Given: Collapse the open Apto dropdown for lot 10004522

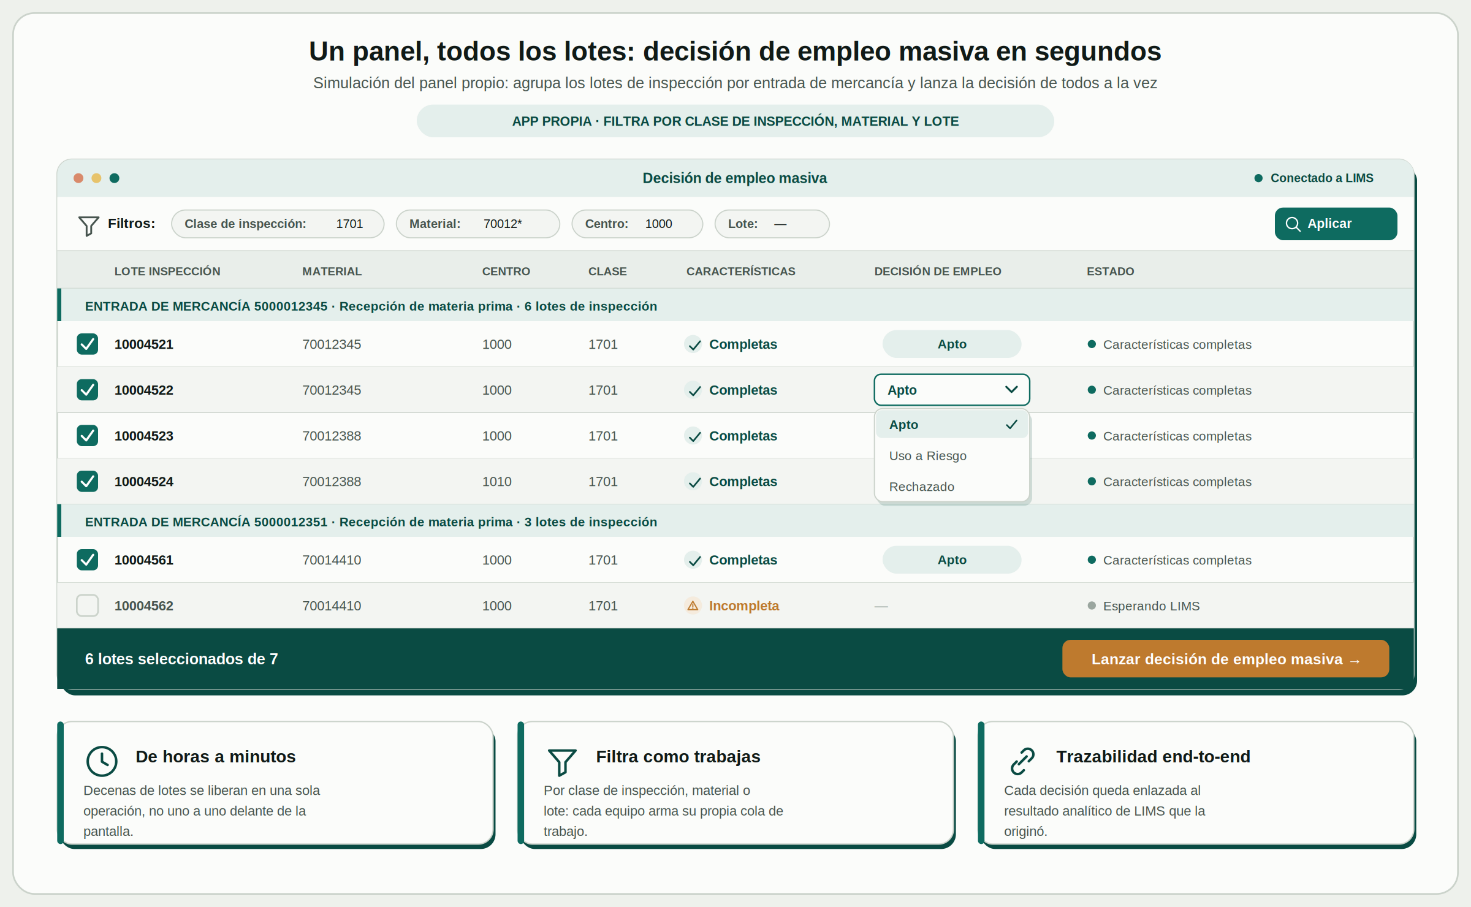Looking at the screenshot, I should (x=952, y=390).
